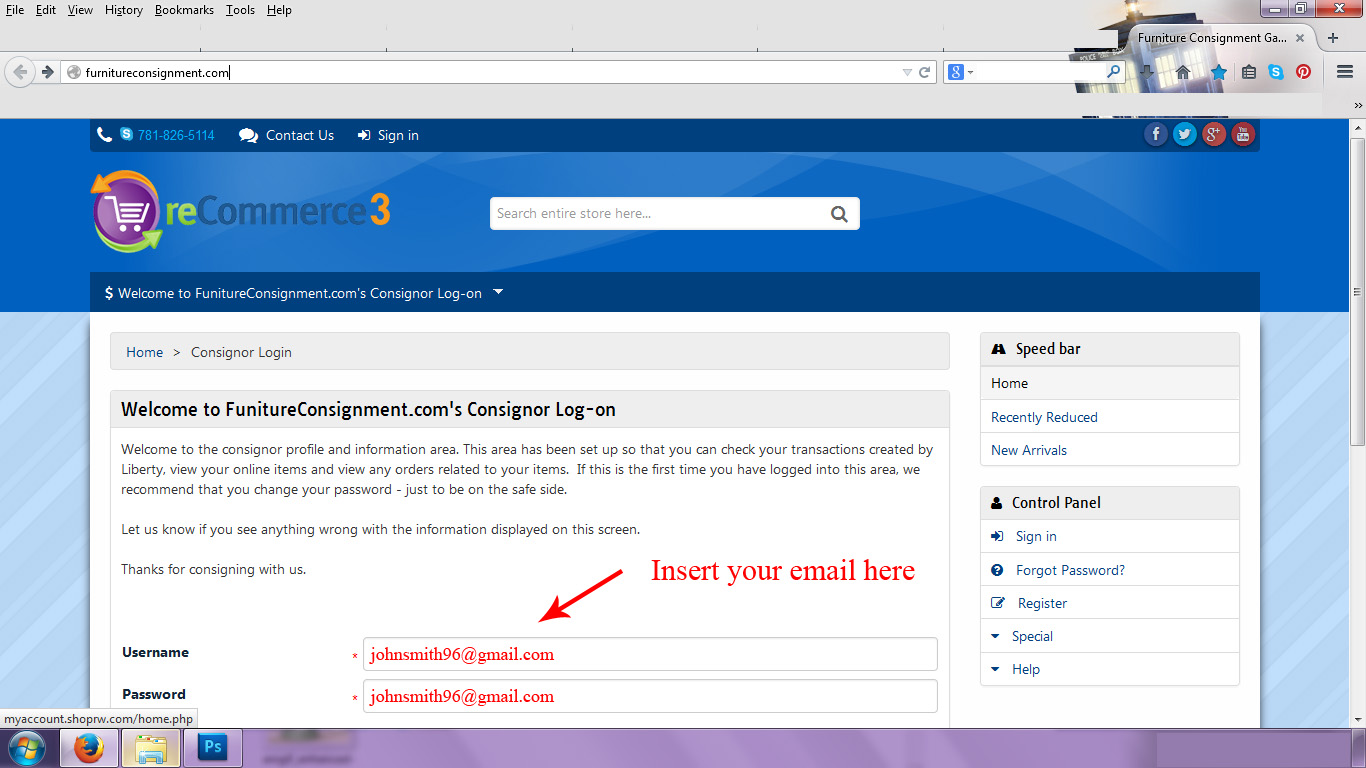Image resolution: width=1366 pixels, height=768 pixels.
Task: Open the Windows Start menu
Action: (x=27, y=748)
